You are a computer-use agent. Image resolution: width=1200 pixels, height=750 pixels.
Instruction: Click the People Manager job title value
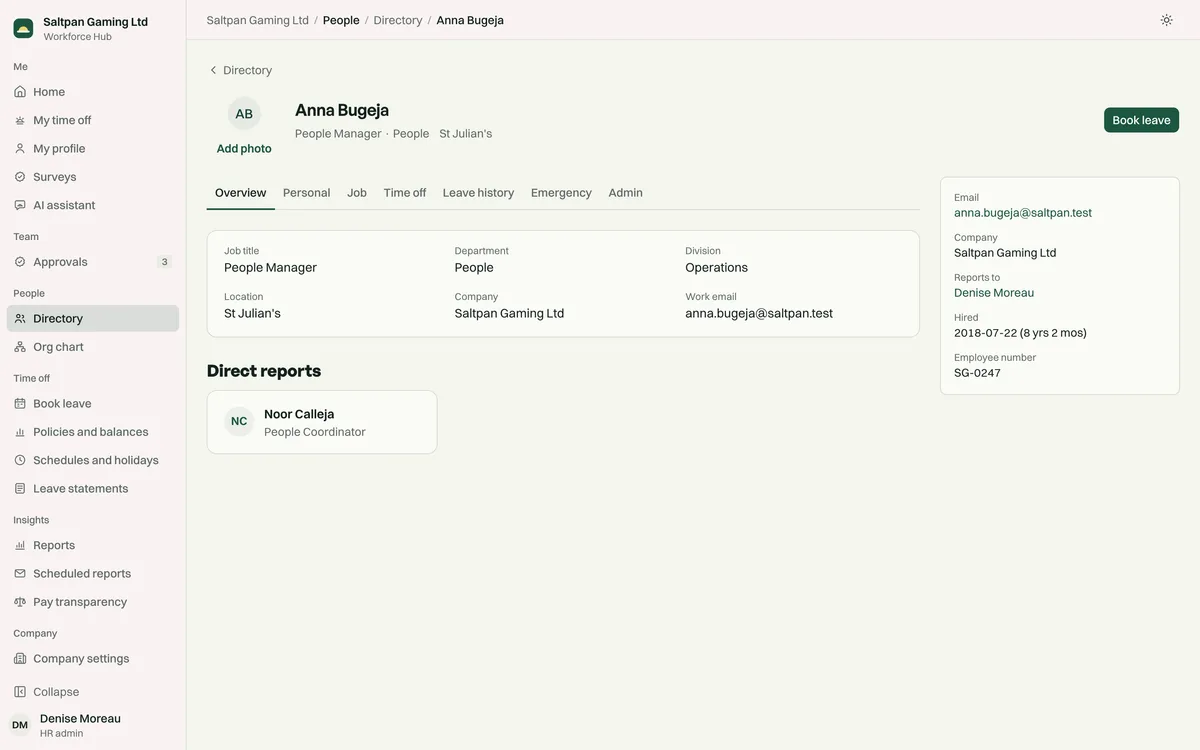point(270,268)
